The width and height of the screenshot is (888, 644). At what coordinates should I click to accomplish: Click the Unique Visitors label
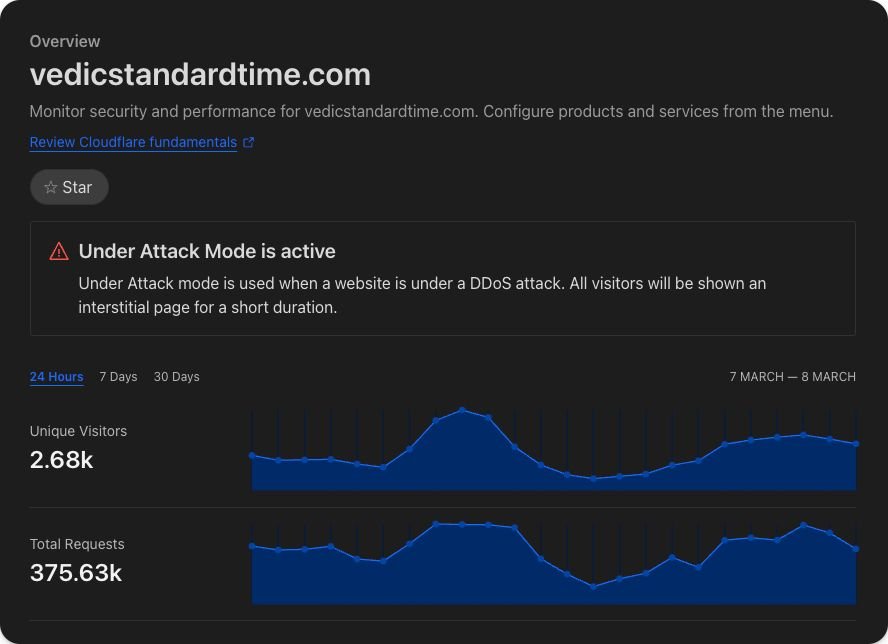[78, 431]
